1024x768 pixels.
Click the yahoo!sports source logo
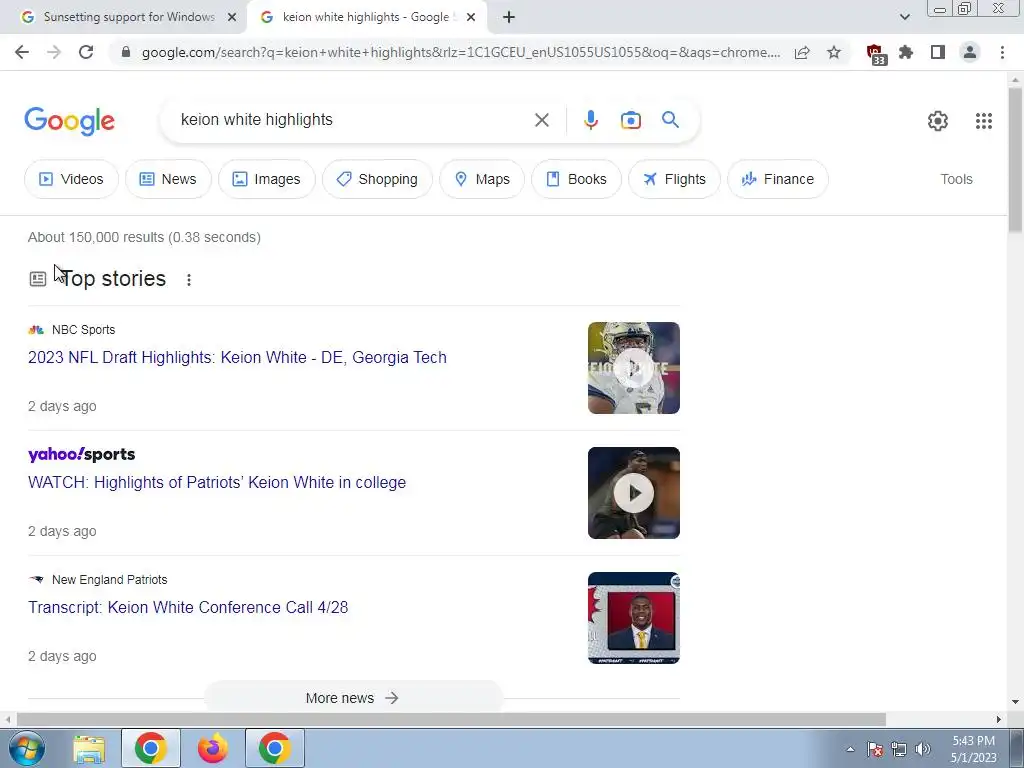pyautogui.click(x=82, y=455)
